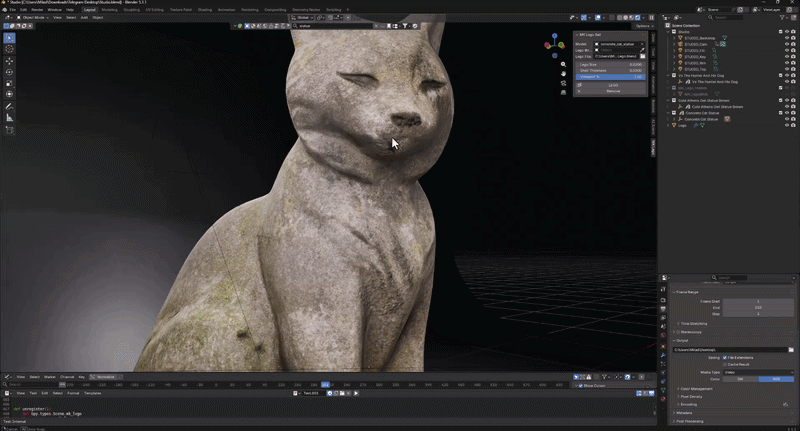
Task: Pick the Rotate tool
Action: 9,72
